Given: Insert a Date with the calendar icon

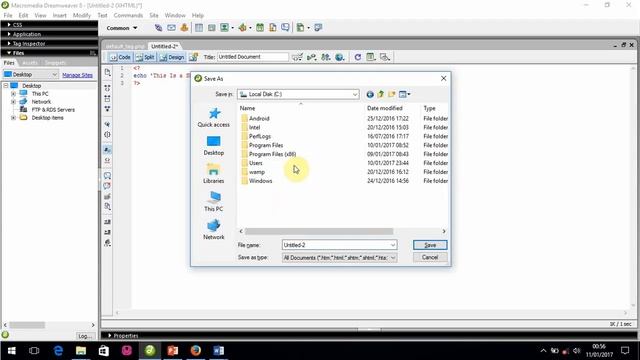Looking at the screenshot, I should [260, 28].
